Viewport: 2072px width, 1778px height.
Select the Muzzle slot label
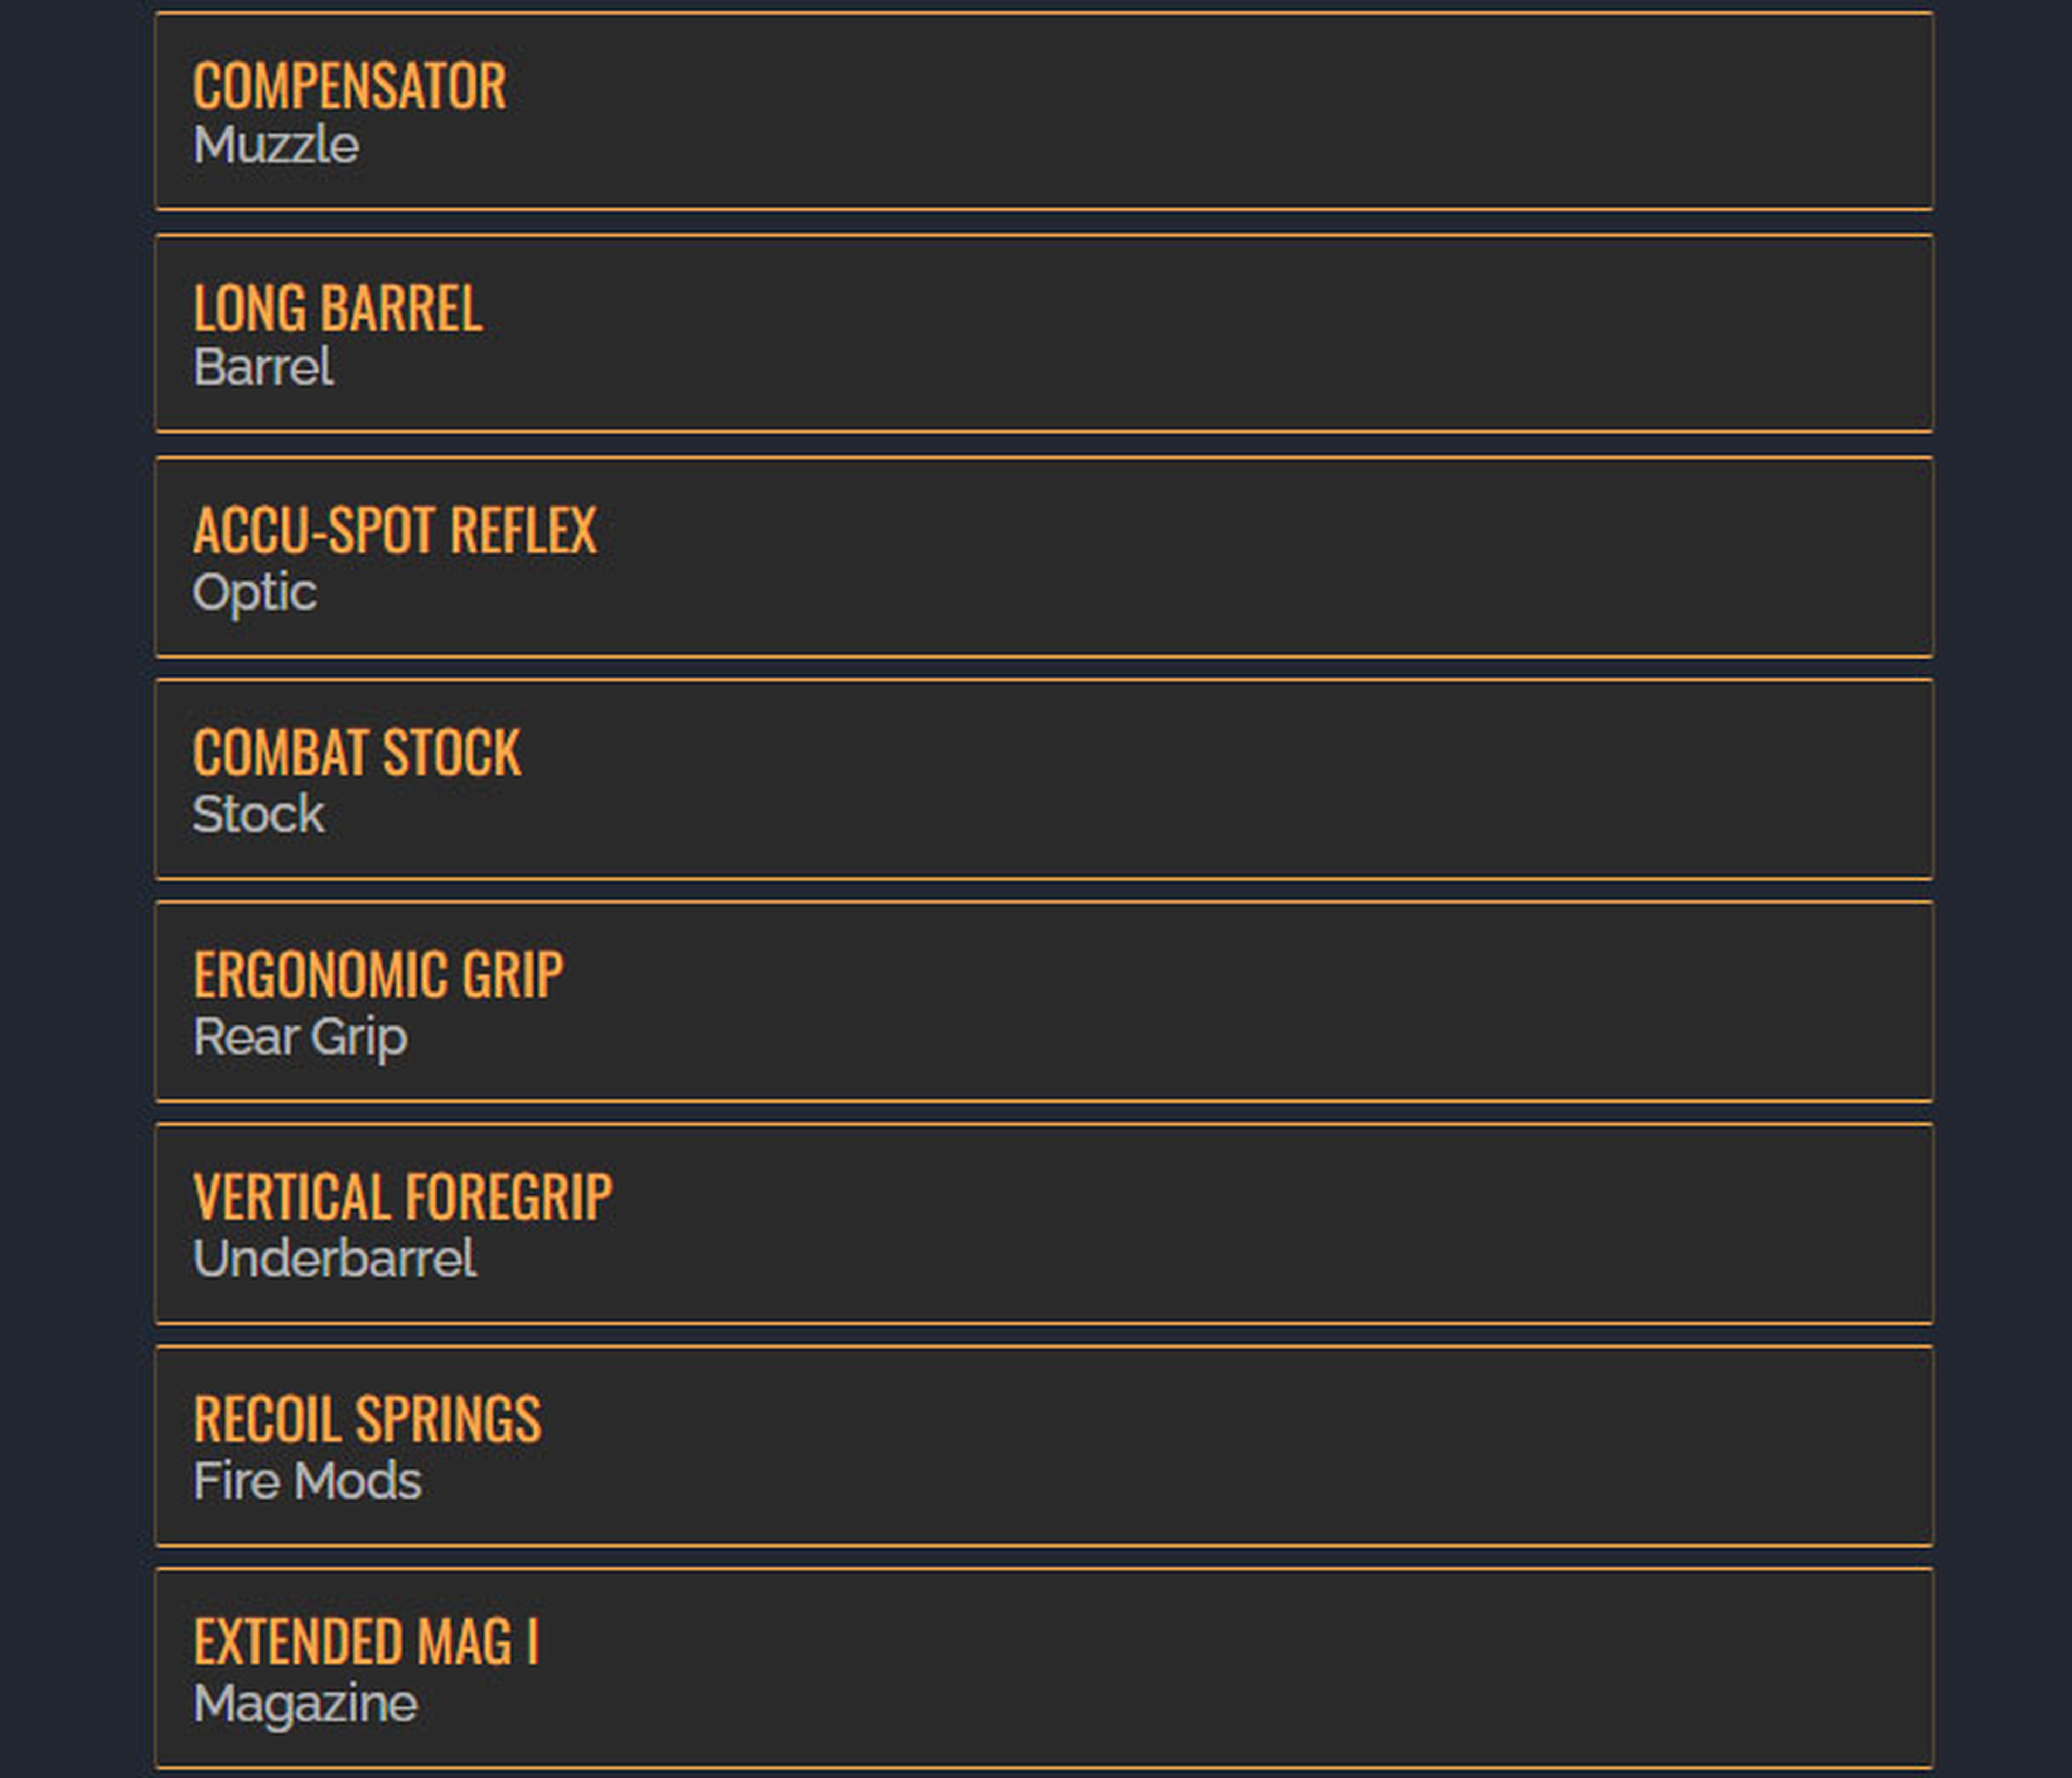276,146
